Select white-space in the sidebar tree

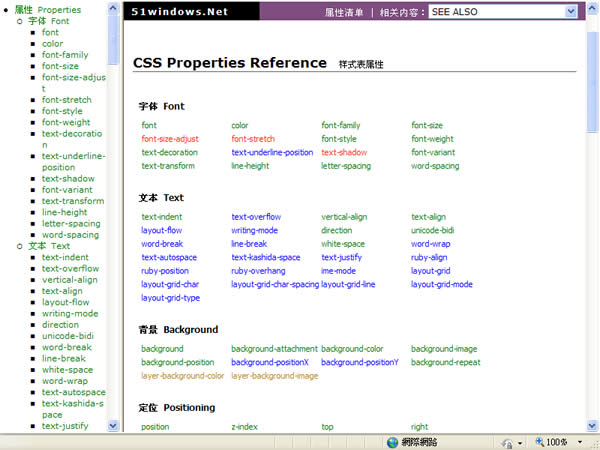coord(67,370)
